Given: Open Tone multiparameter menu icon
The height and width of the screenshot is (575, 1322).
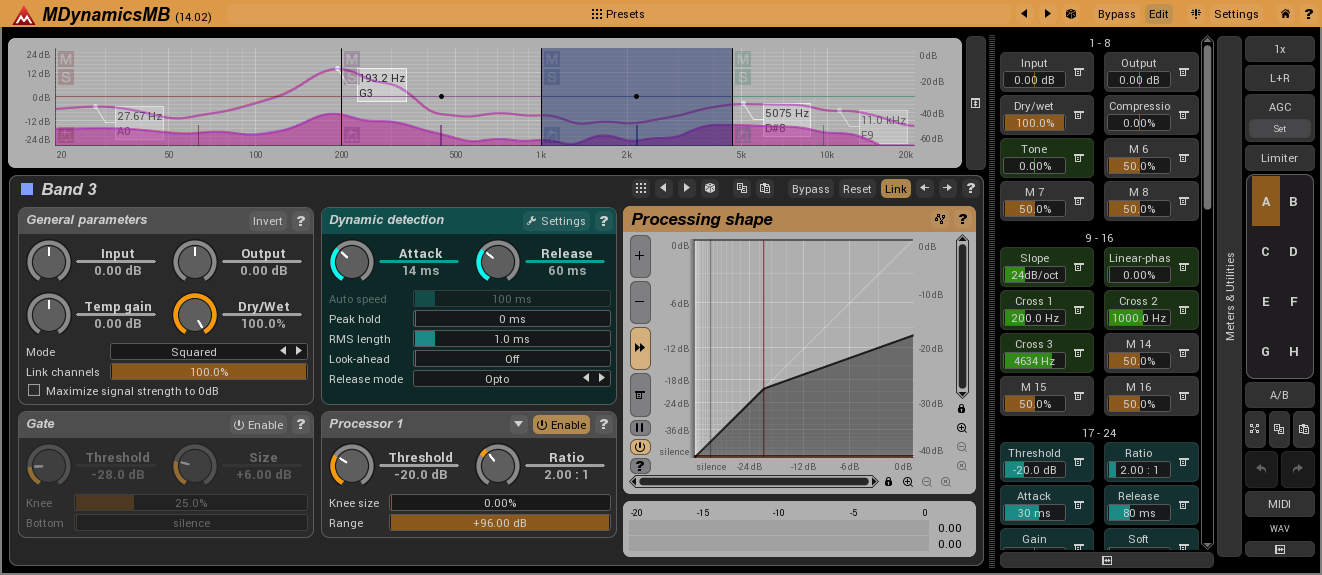Looking at the screenshot, I should [x=1079, y=158].
